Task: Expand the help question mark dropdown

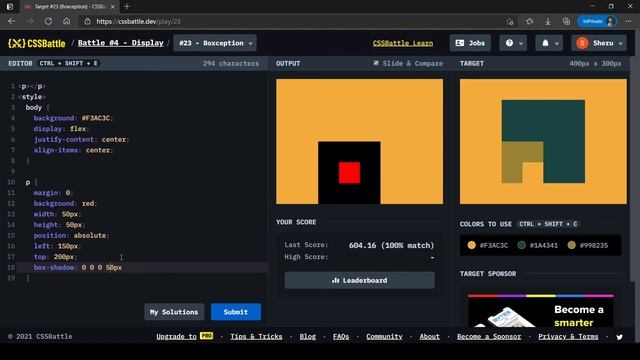Action: point(513,43)
